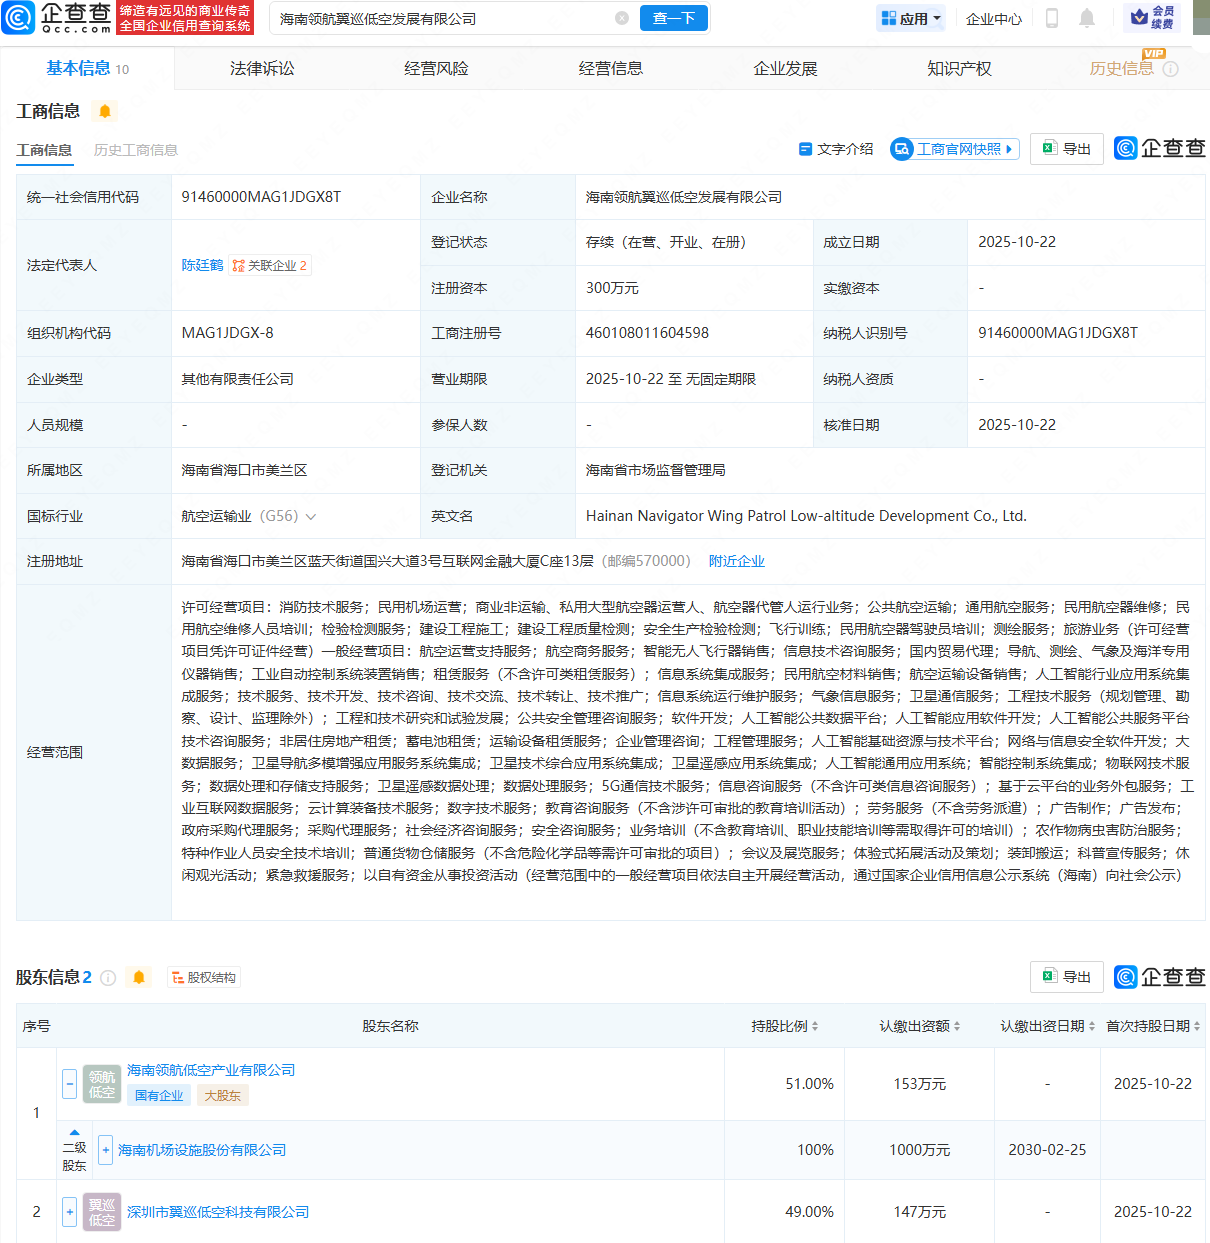Click the bell reminder icon next to 工商信息
This screenshot has height=1243, width=1210.
[104, 111]
